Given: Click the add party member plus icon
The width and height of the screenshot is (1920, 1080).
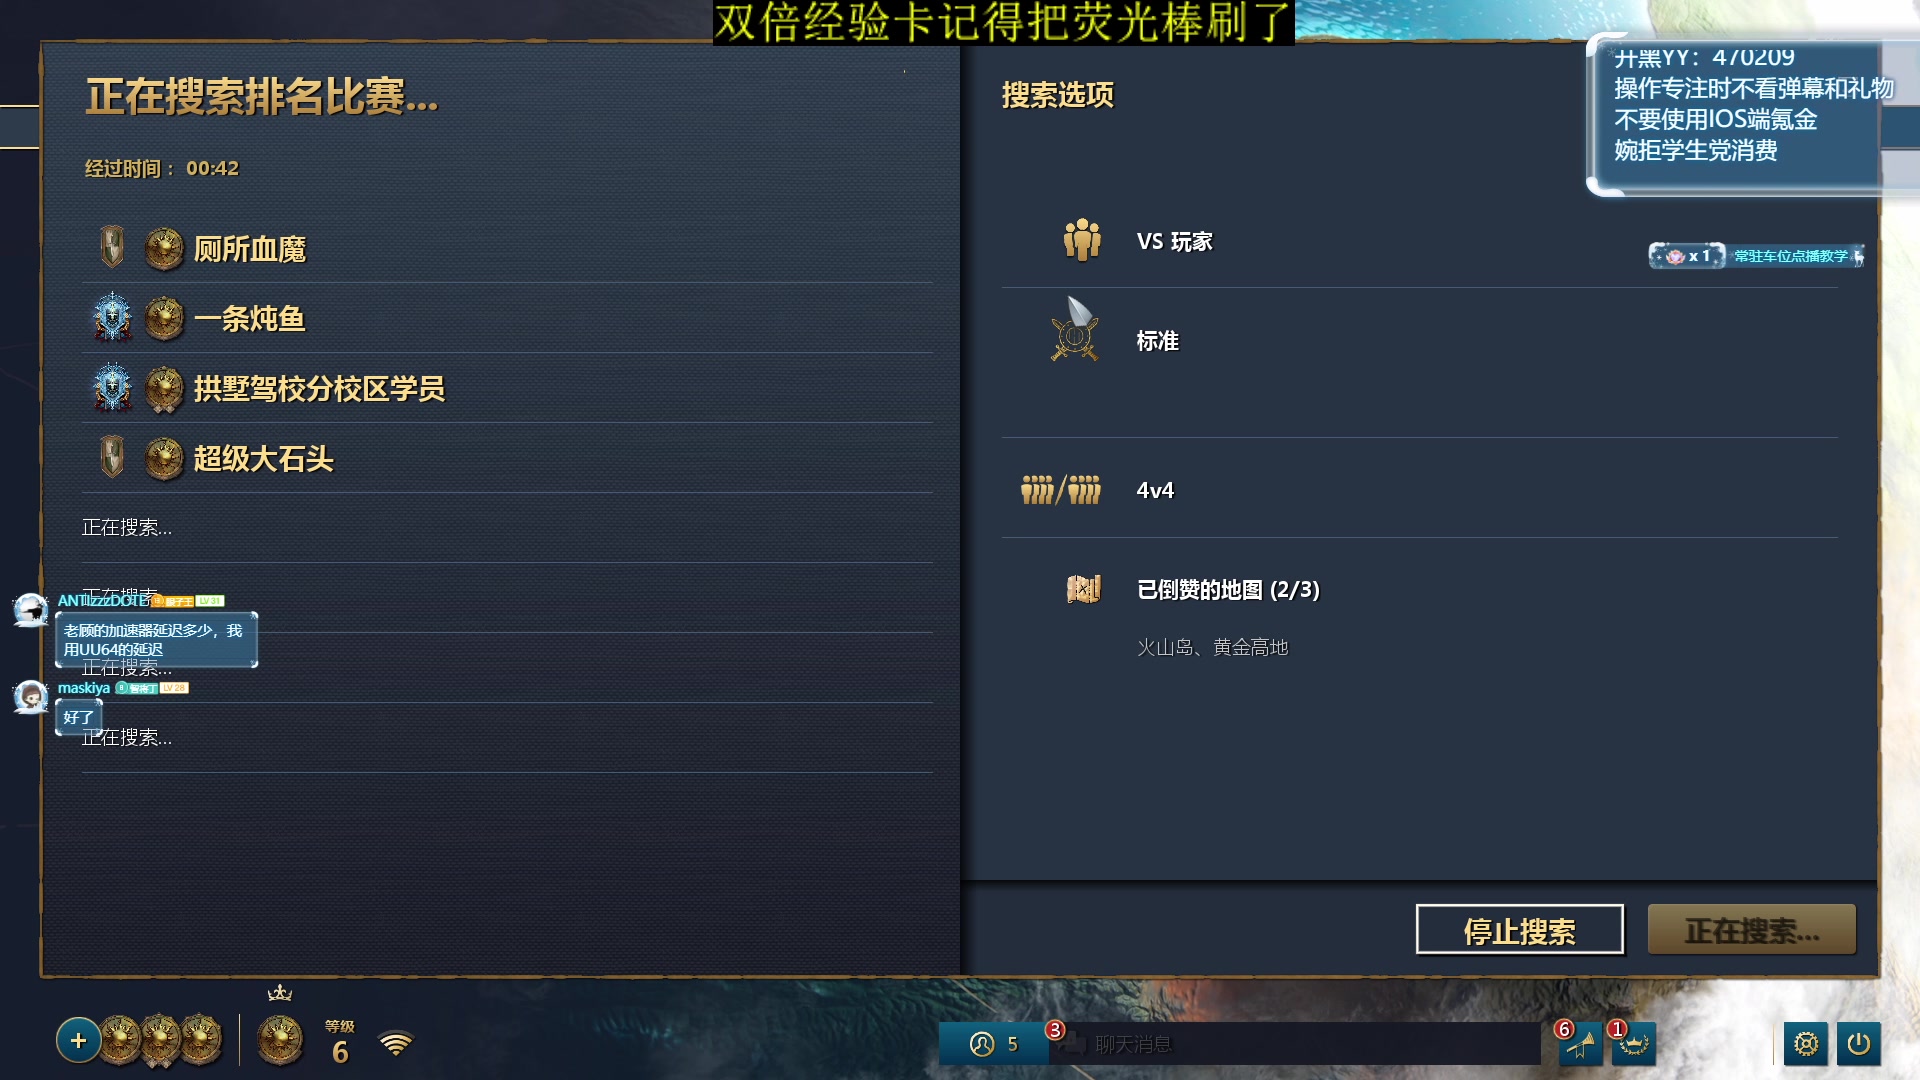Looking at the screenshot, I should [x=78, y=1041].
